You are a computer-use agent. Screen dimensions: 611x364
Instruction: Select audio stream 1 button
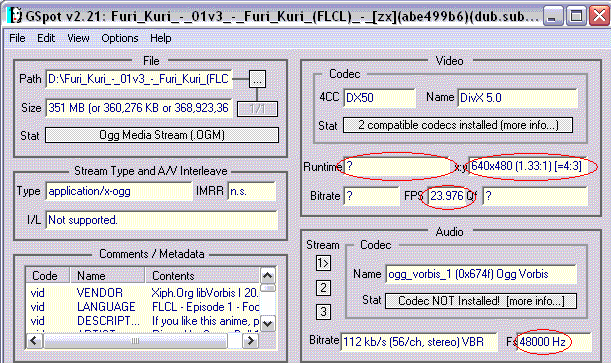coord(323,263)
